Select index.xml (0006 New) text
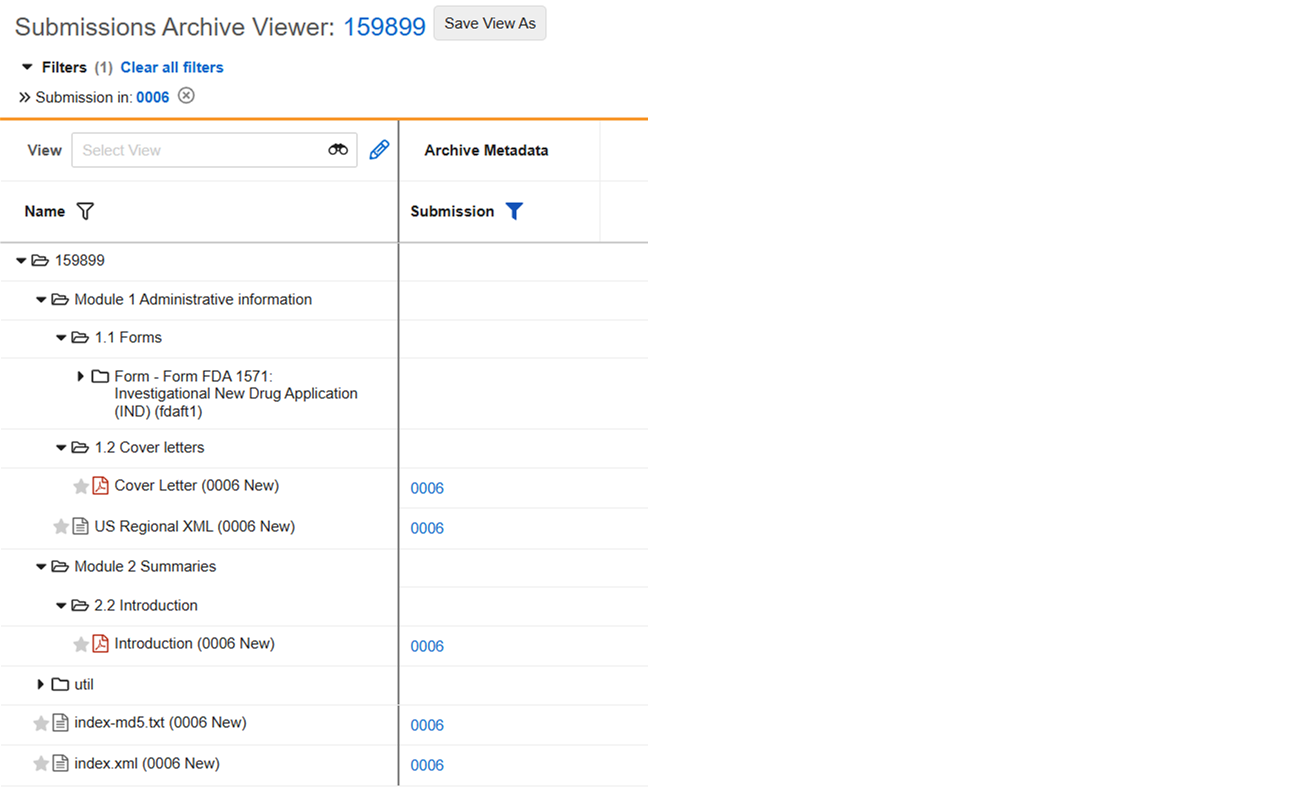 147,763
